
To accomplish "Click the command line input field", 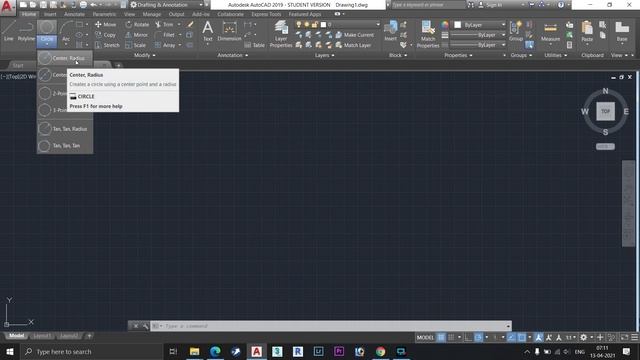I will point(331,326).
